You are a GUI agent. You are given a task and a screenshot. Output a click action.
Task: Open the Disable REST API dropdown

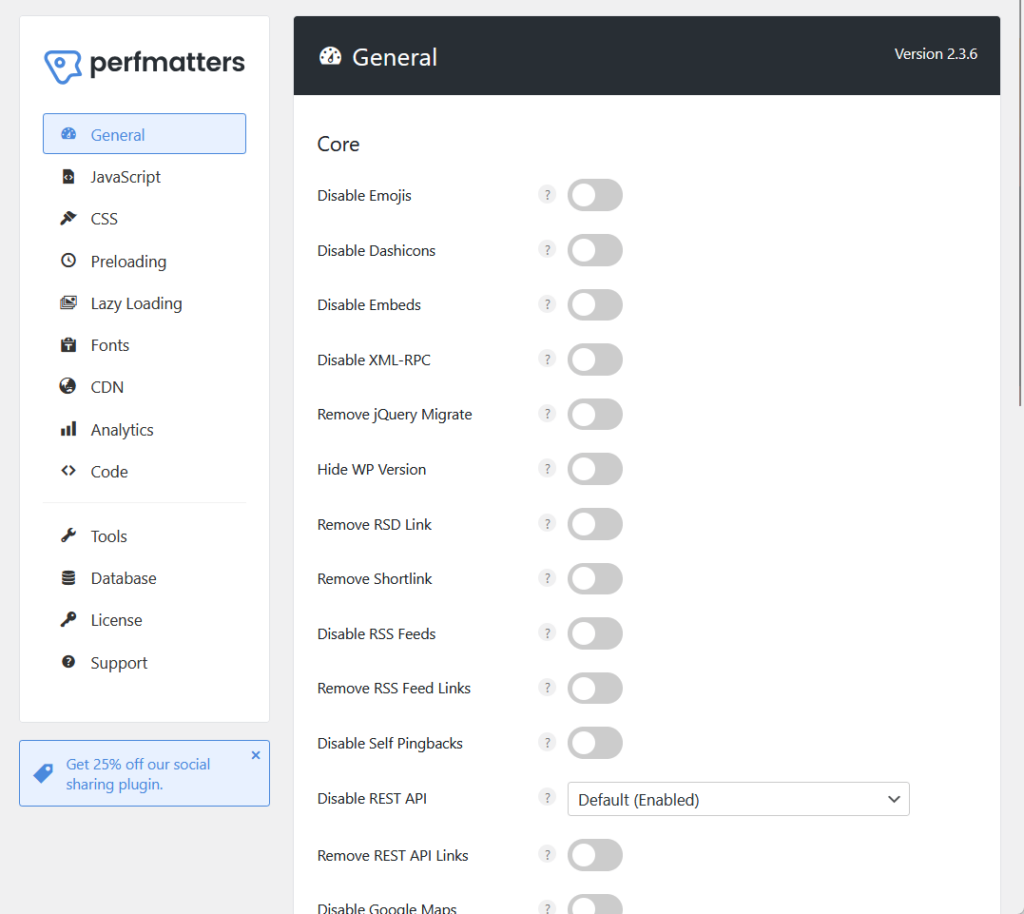point(739,799)
